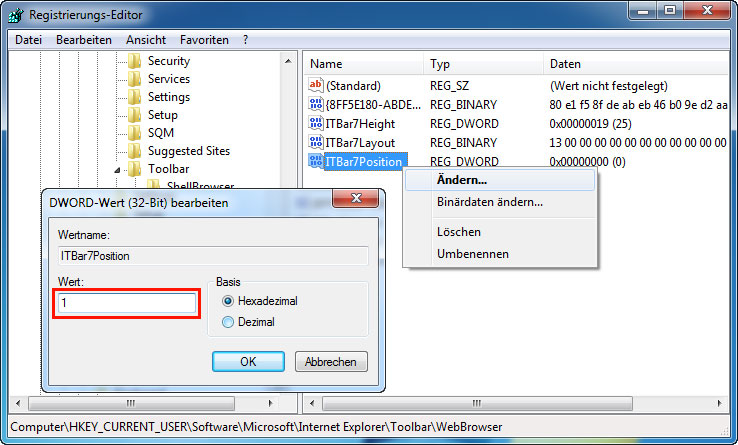
Task: Collapse the Toolbar tree node
Action: (x=118, y=170)
